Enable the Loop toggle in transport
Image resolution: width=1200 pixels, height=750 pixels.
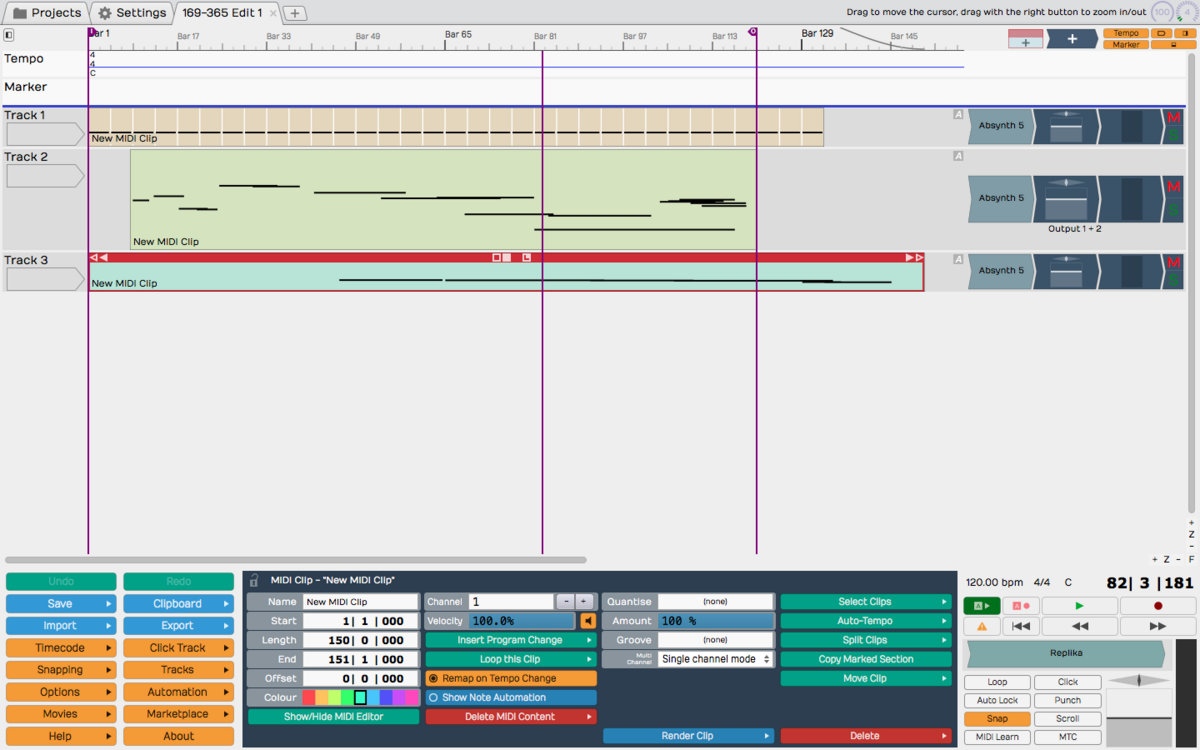(x=997, y=682)
